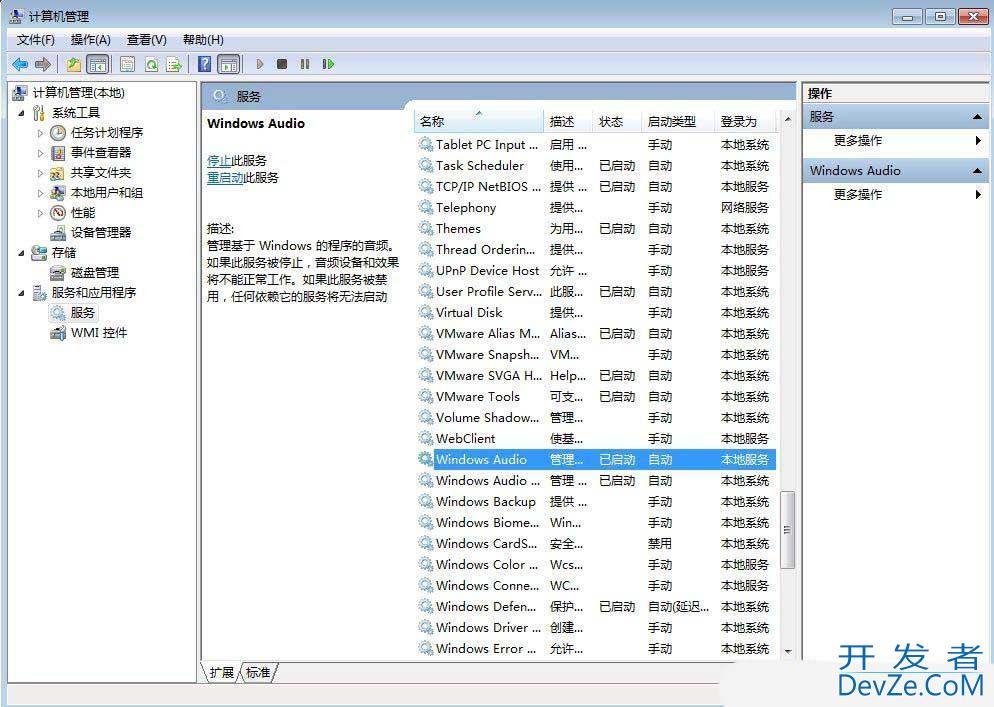Click the Properties toolbar icon

[127, 64]
